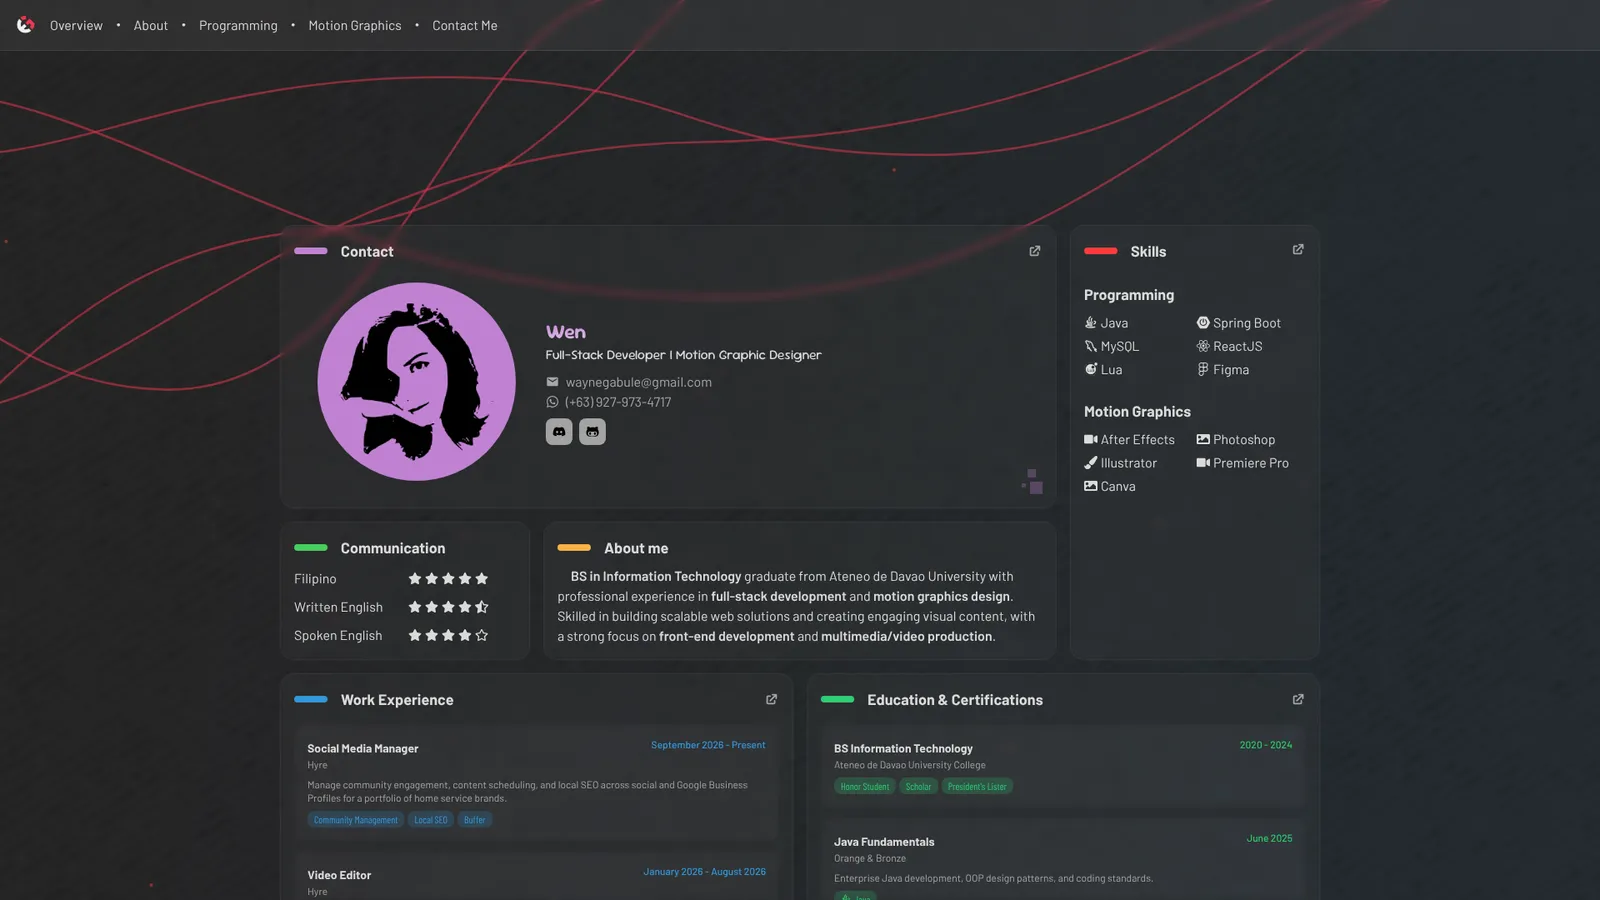Click the WhatsApp phone icon
The image size is (1600, 900).
tap(552, 402)
